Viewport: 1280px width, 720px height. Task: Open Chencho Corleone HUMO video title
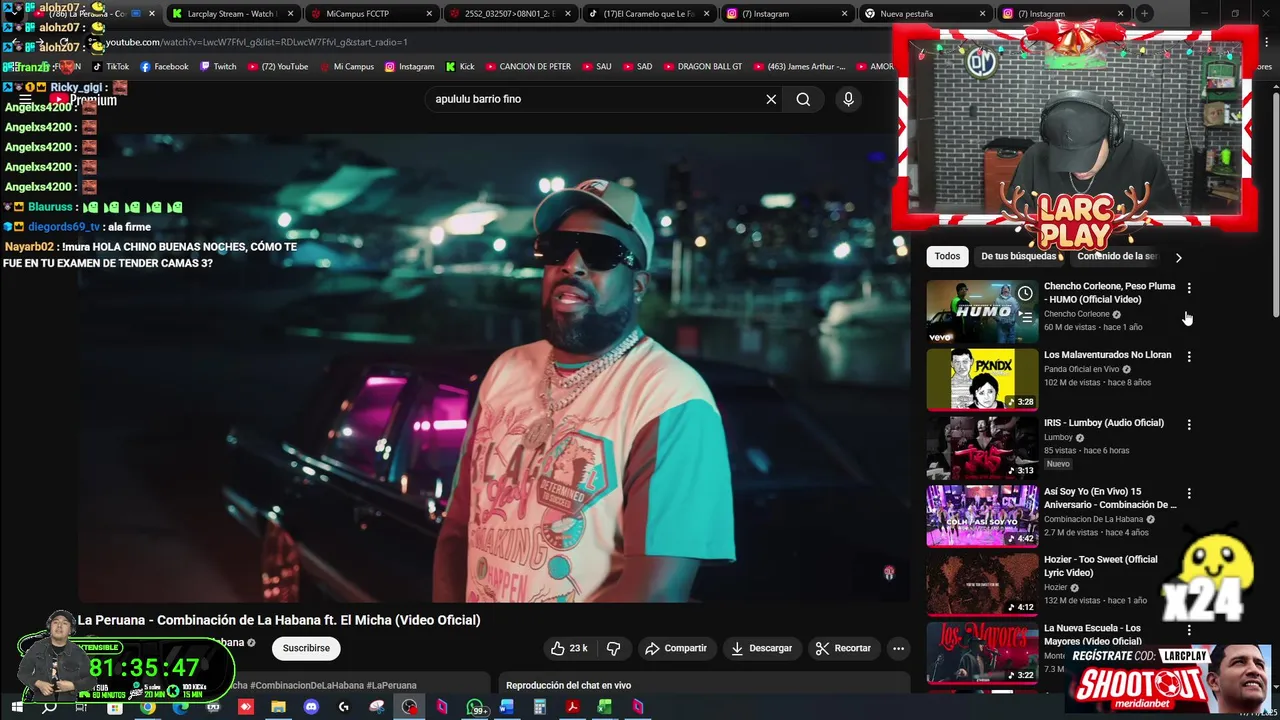(1109, 293)
